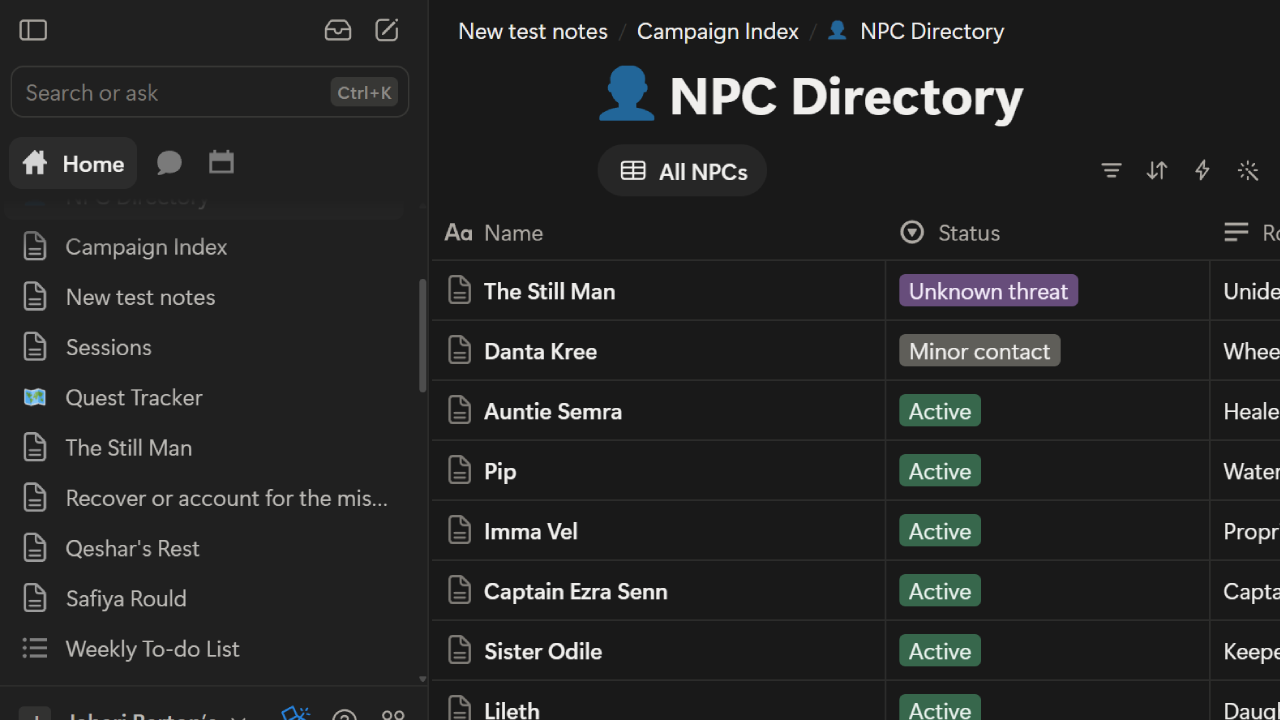
Task: Click the list icon beside Weekly To-do List
Action: click(35, 648)
